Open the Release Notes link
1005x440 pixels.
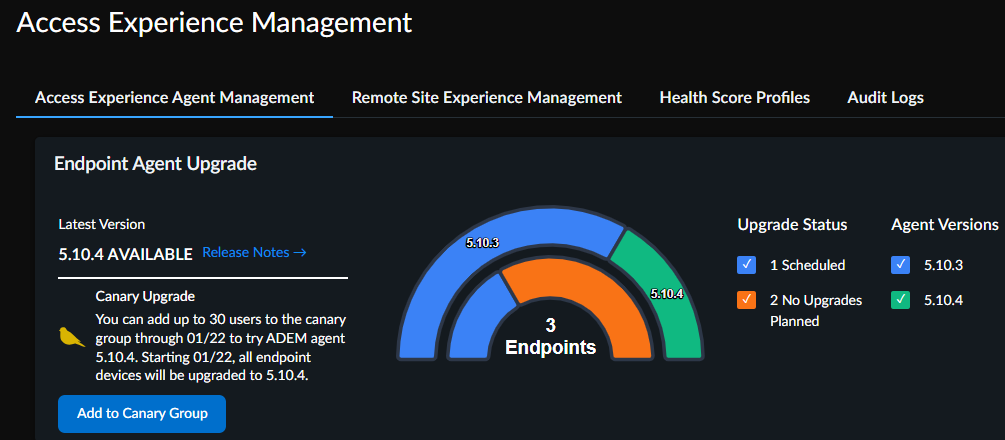click(x=254, y=252)
